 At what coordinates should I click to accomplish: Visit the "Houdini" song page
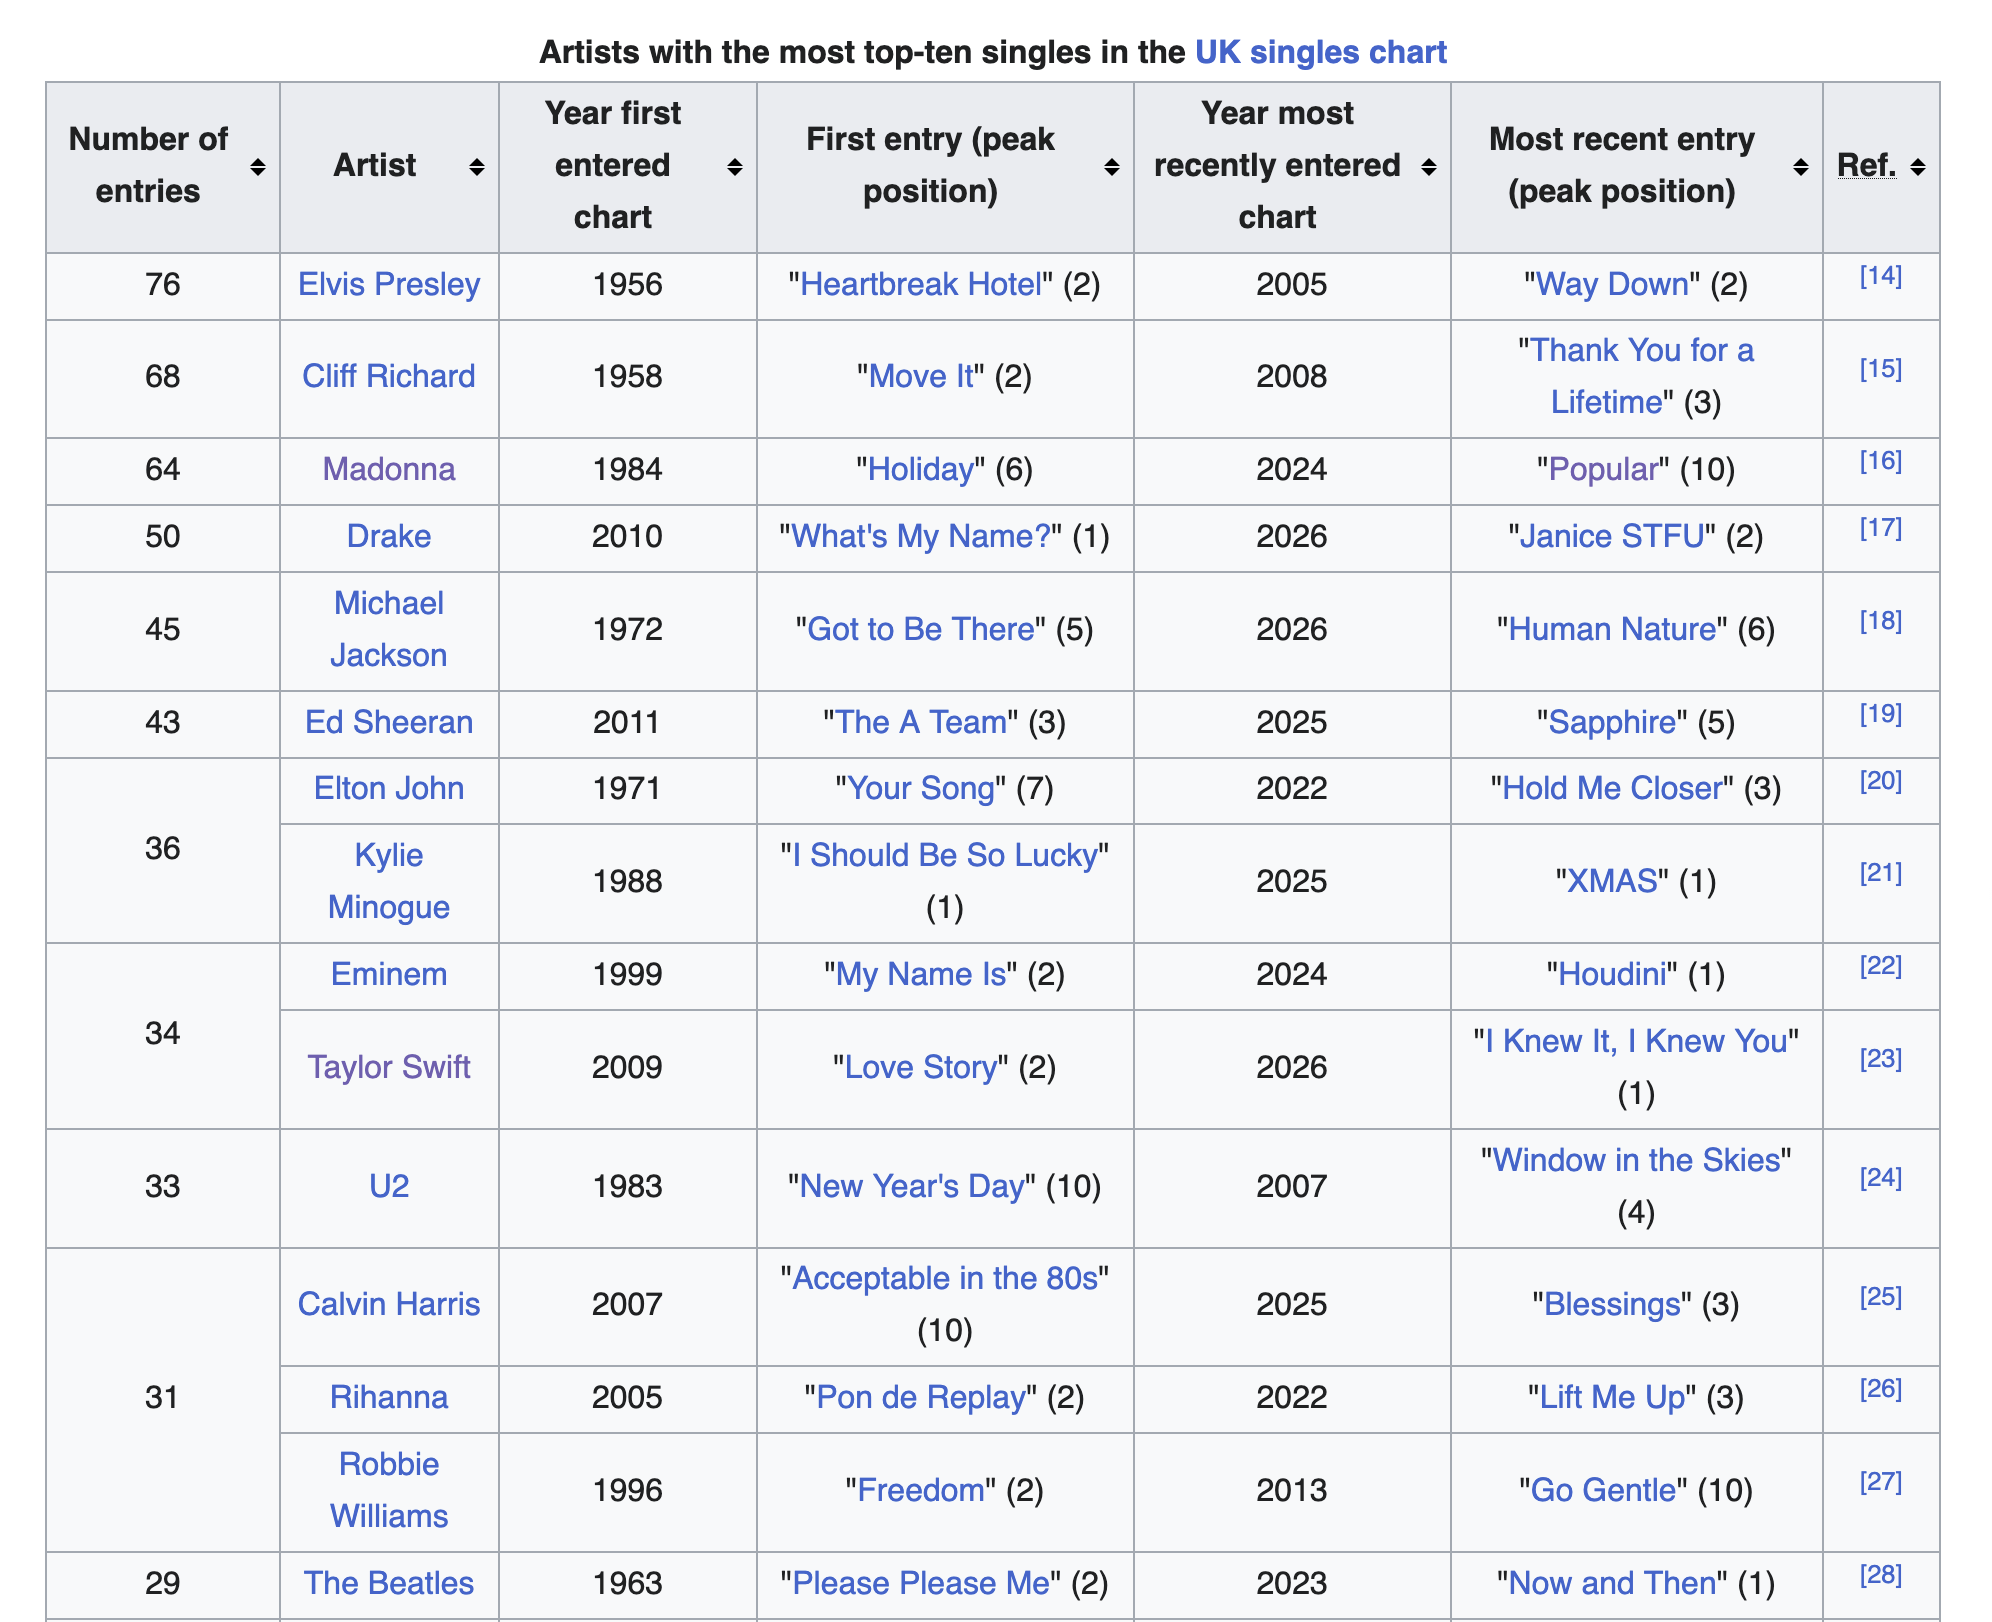coord(1612,975)
